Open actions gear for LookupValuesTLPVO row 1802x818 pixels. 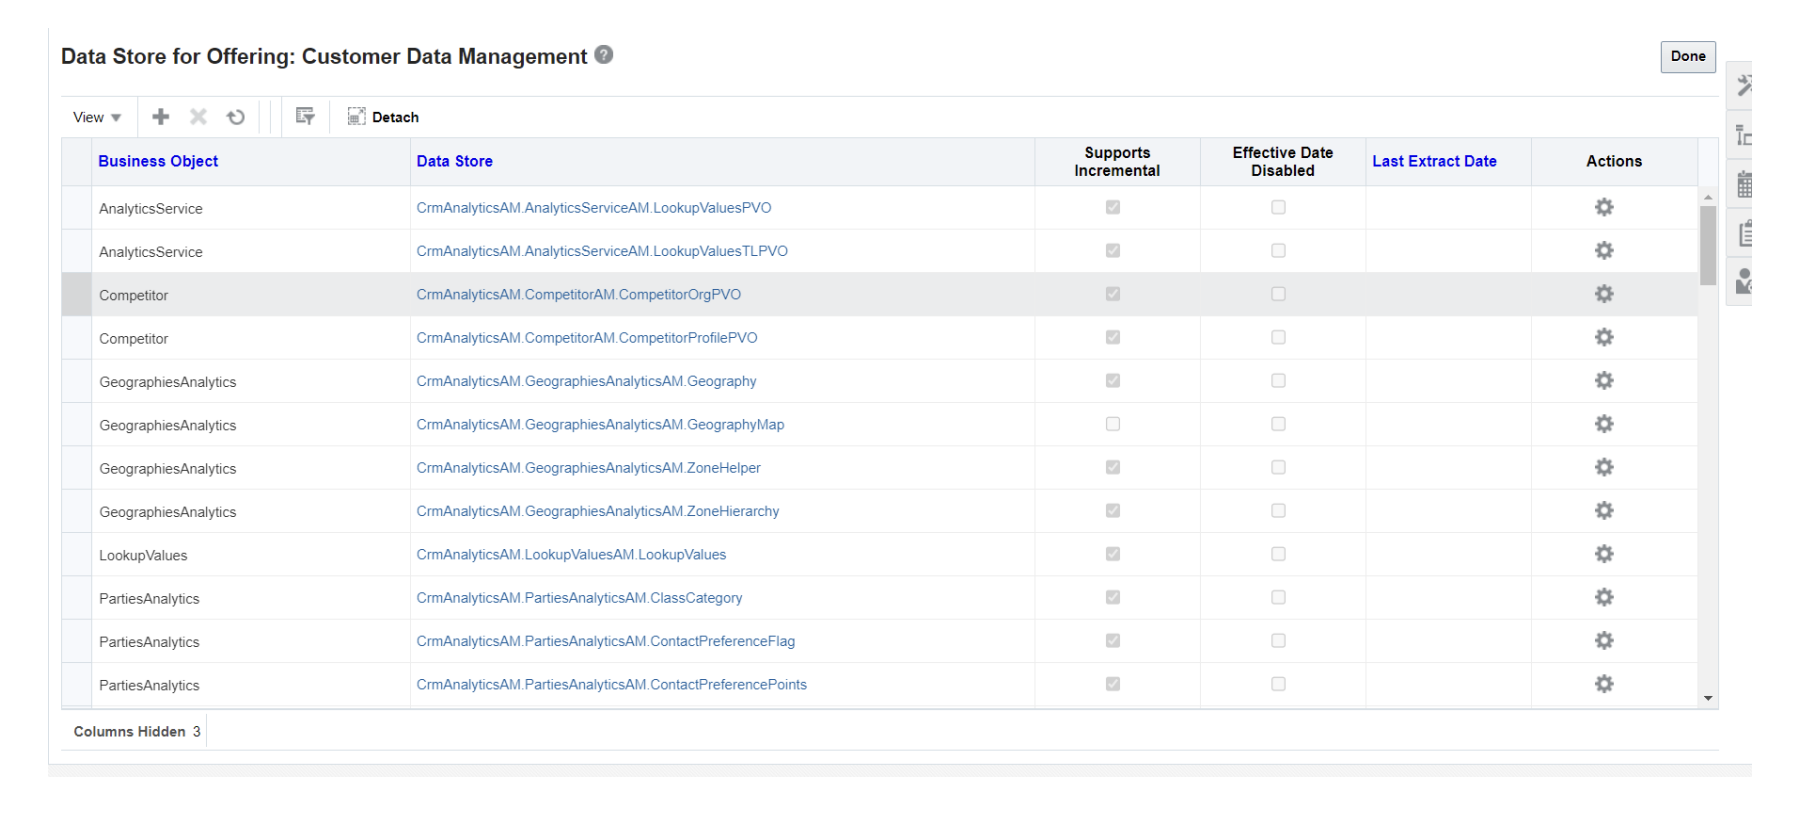point(1604,250)
